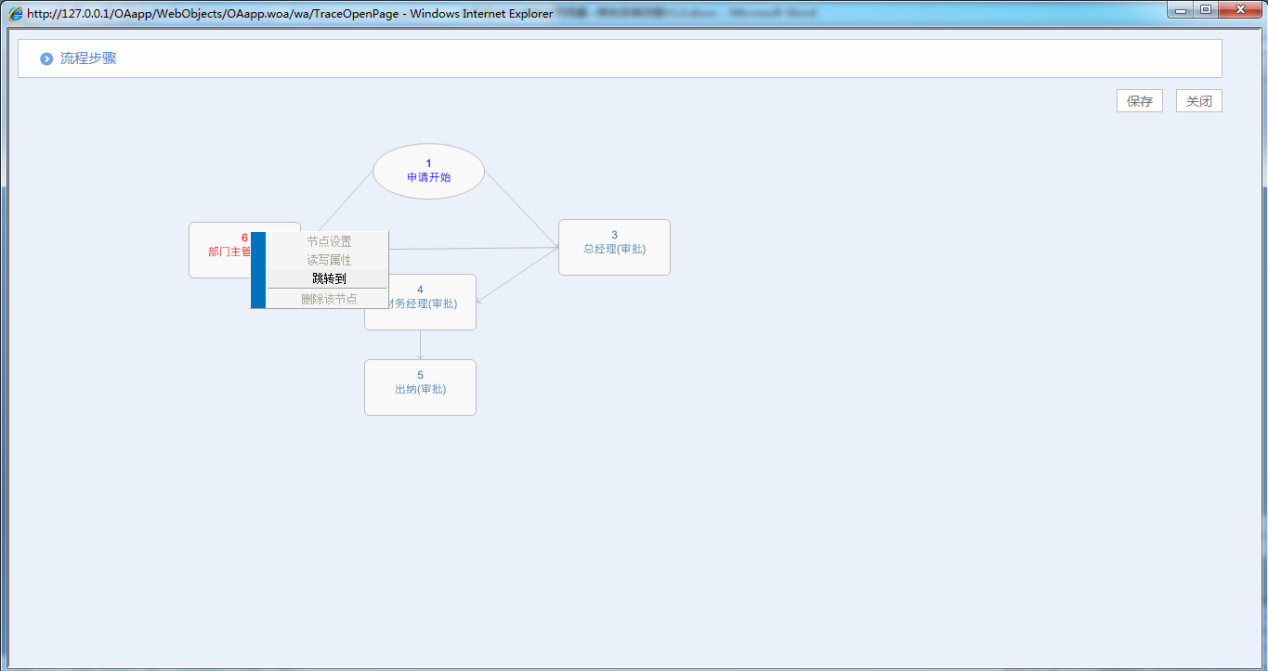
Task: Click the arrow connecting node 4 to node 5
Action: click(420, 345)
